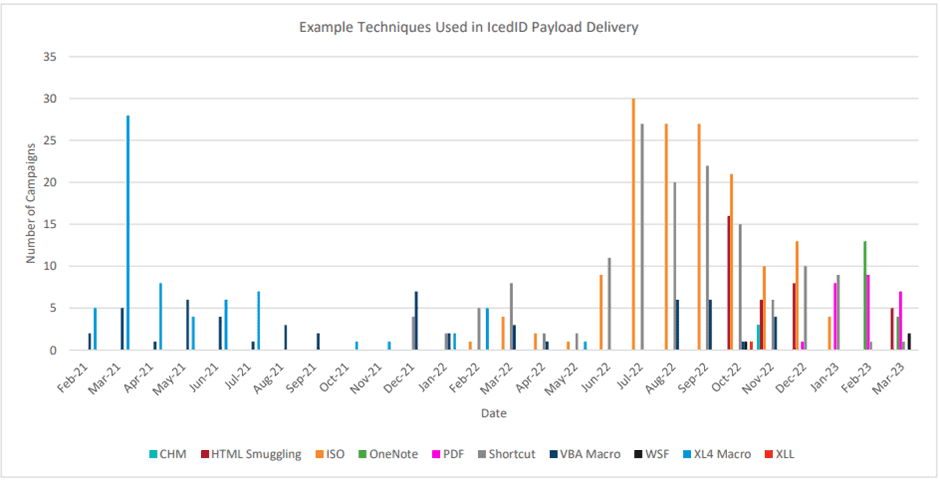
Task: Click the Jan-23 magenta PDF bar
Action: tap(834, 317)
